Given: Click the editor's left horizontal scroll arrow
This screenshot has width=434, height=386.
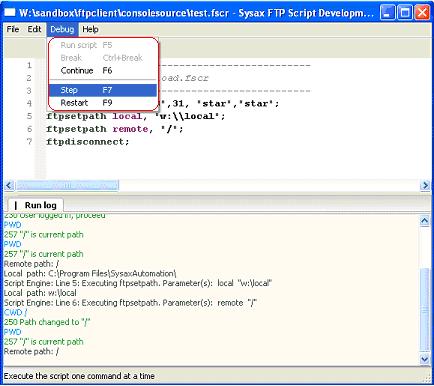Looking at the screenshot, I should click(9, 185).
